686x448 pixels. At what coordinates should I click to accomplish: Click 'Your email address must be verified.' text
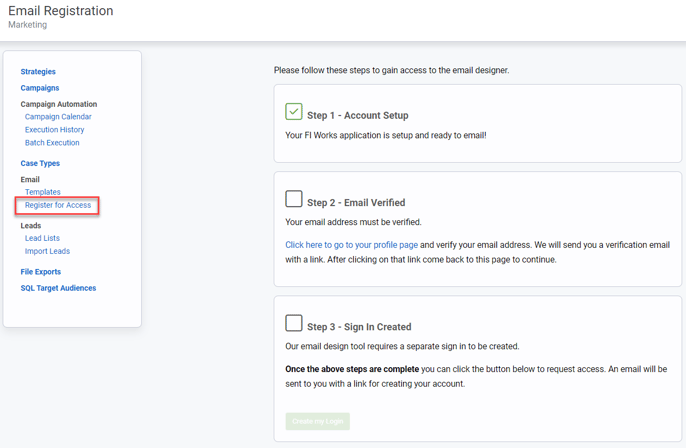click(x=354, y=222)
